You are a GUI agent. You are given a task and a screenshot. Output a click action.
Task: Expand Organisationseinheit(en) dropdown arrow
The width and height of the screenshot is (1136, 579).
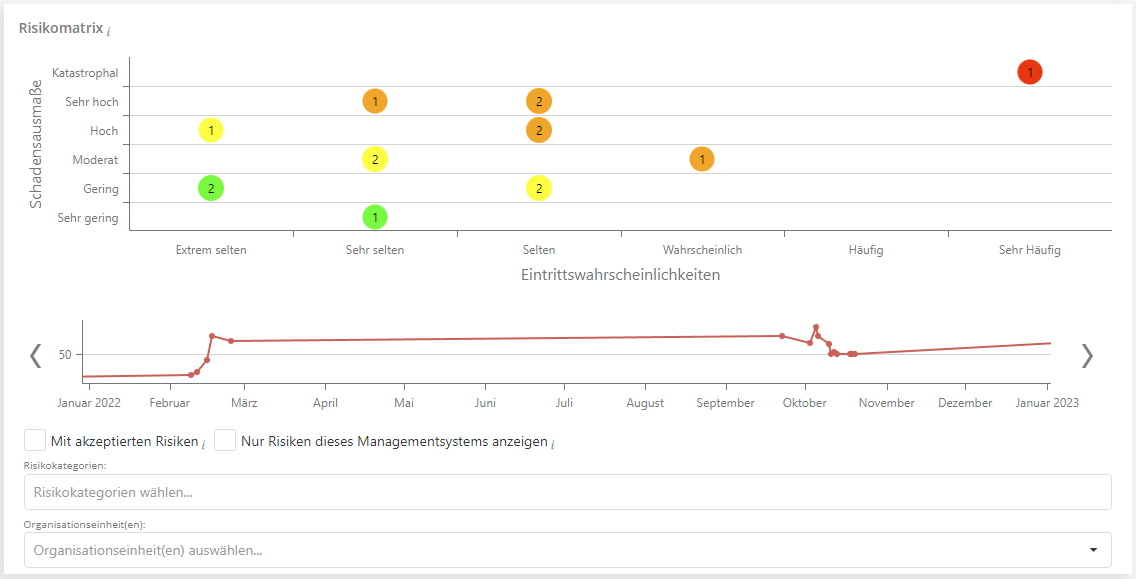pyautogui.click(x=1093, y=550)
